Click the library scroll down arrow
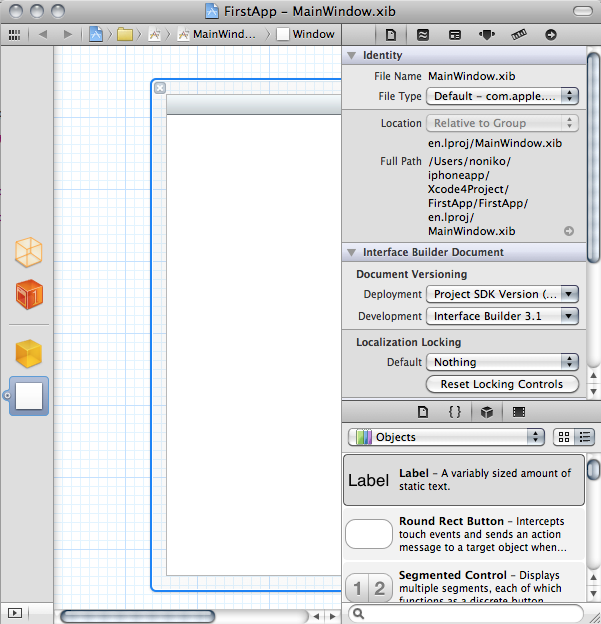The height and width of the screenshot is (624, 601). pyautogui.click(x=593, y=593)
